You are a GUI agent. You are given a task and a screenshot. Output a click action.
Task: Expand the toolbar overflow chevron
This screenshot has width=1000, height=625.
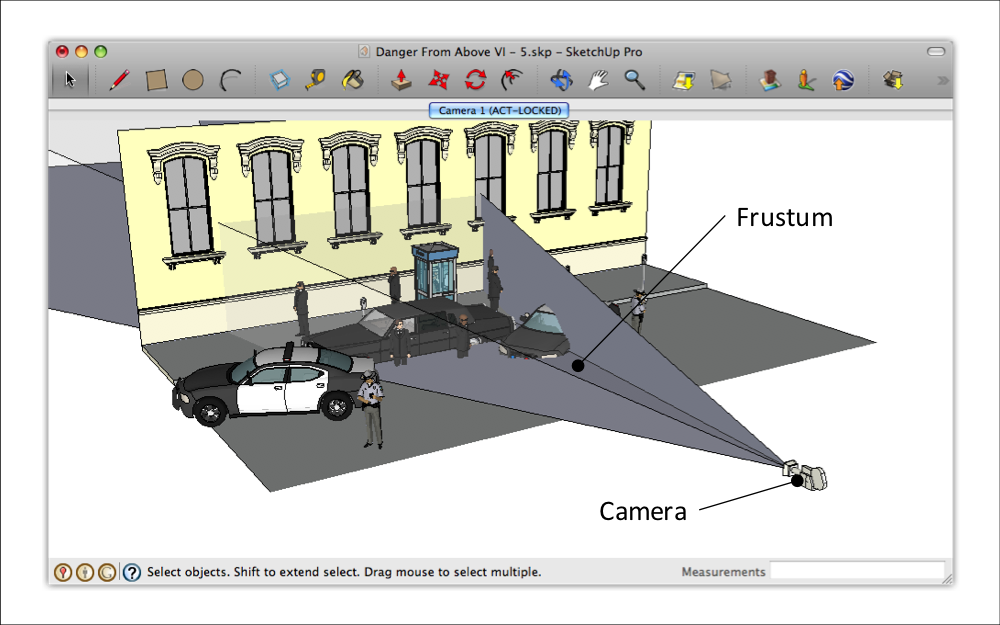click(941, 81)
